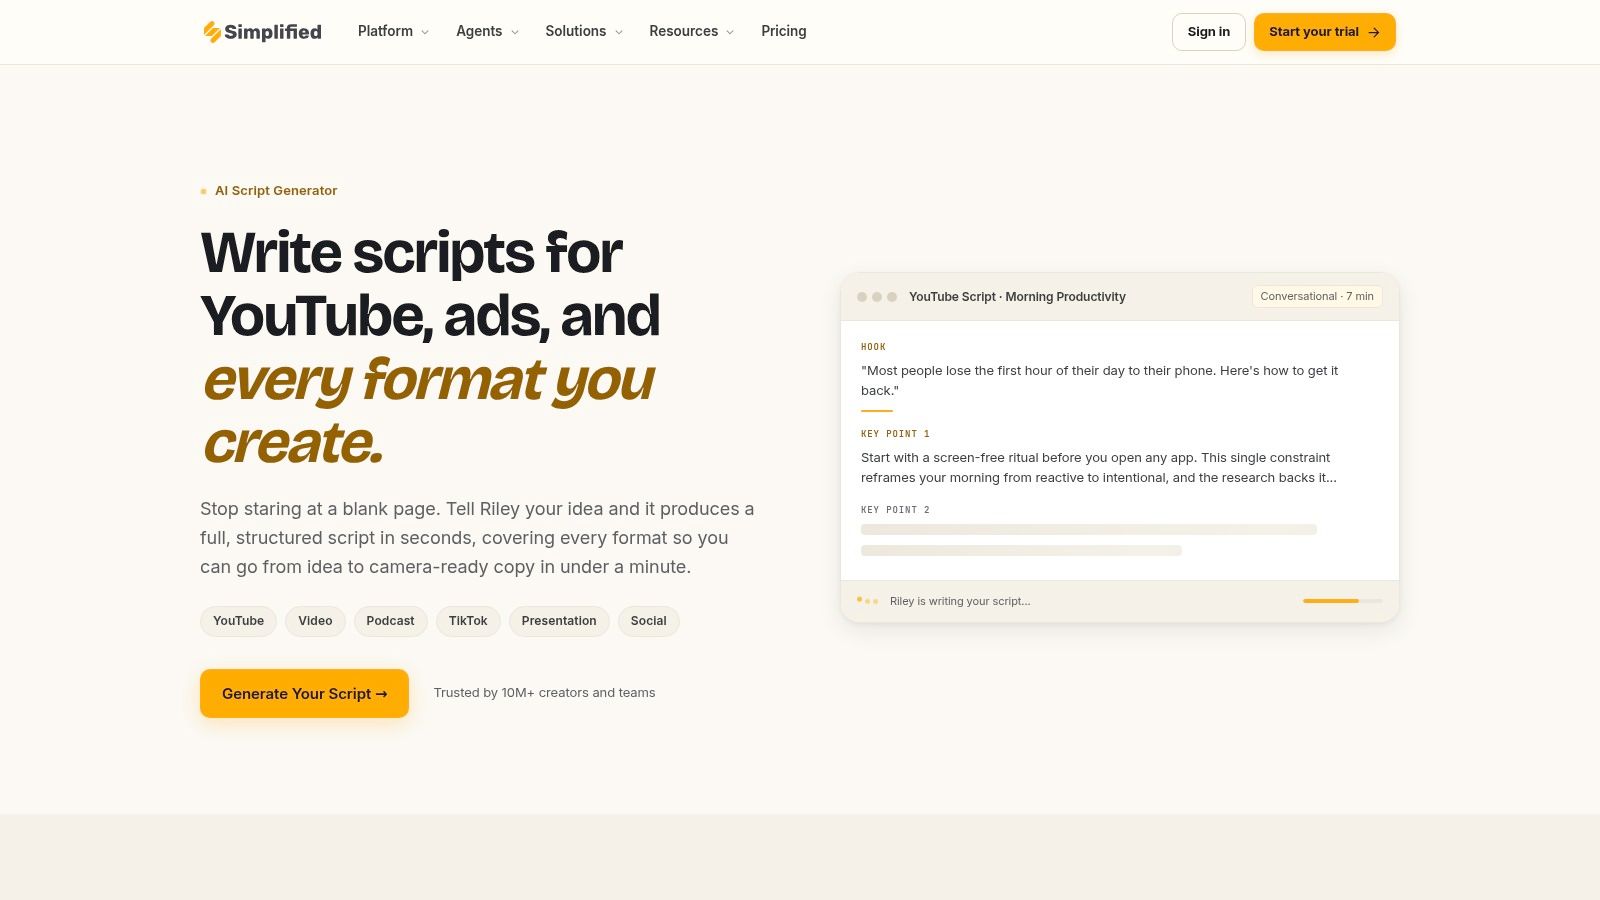Click the Simplified logo icon
Image resolution: width=1600 pixels, height=900 pixels.
pos(212,32)
